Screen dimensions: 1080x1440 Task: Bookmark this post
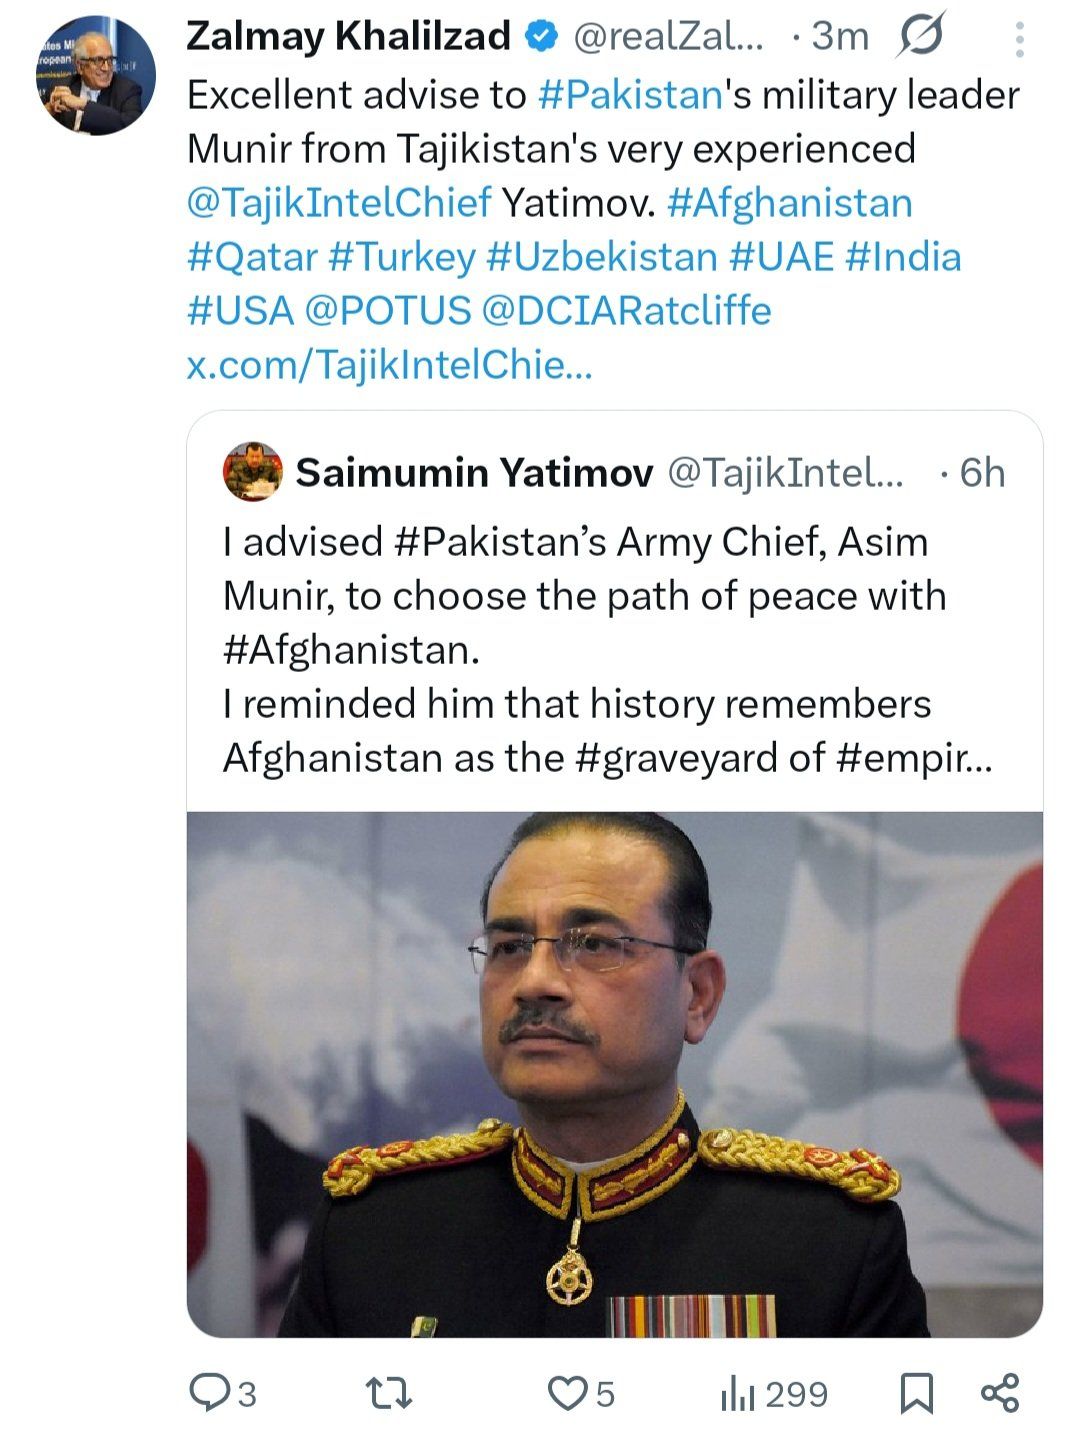pos(916,1393)
